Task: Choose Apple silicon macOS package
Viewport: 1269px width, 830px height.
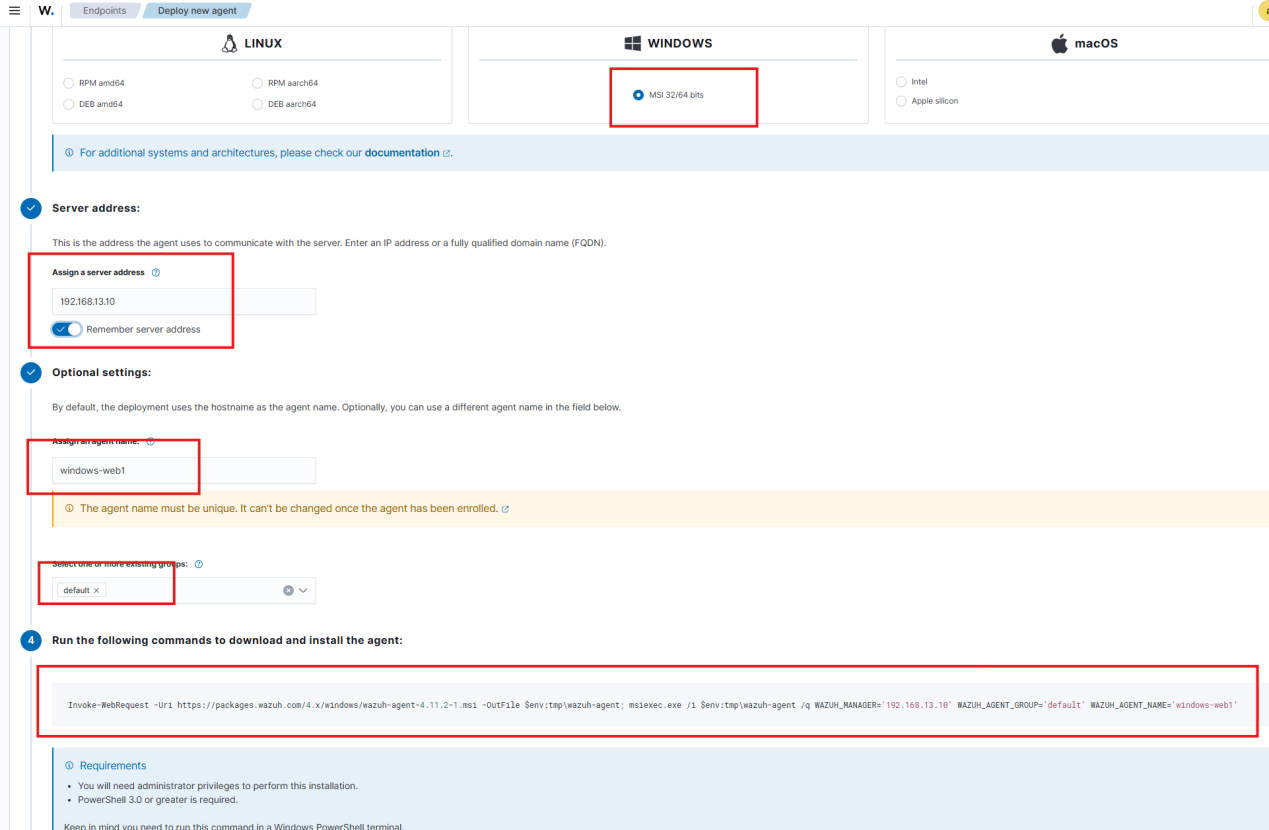Action: click(902, 101)
